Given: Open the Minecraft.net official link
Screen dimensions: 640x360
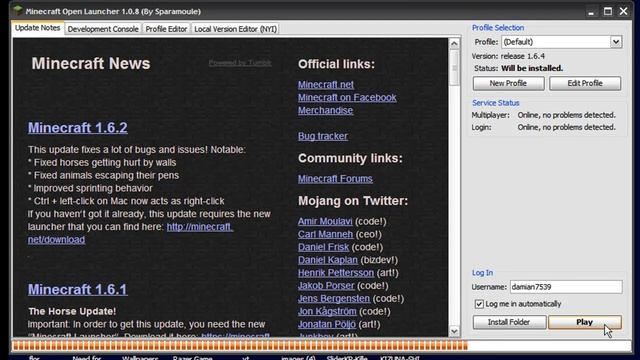Looking at the screenshot, I should pyautogui.click(x=326, y=84).
